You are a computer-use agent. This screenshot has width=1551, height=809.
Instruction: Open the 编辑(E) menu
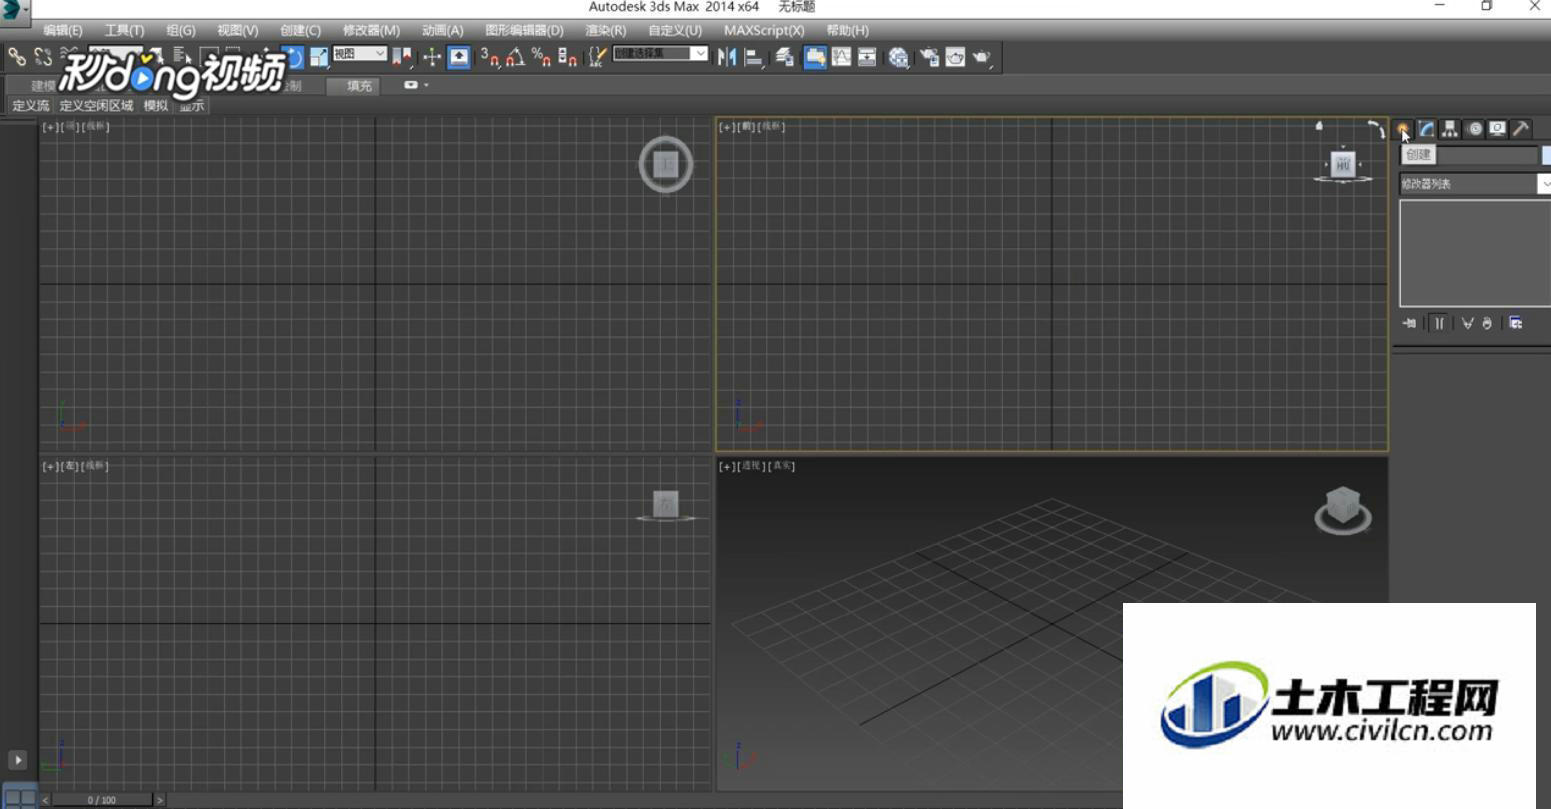pyautogui.click(x=63, y=31)
